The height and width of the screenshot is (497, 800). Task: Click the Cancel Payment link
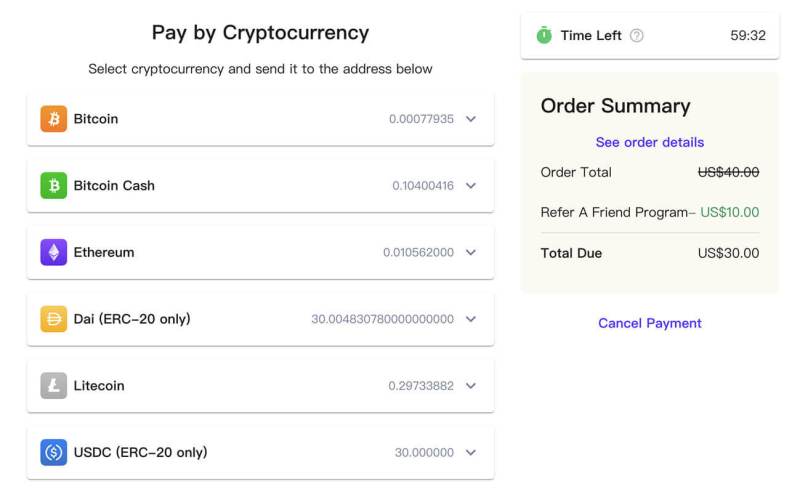click(650, 323)
